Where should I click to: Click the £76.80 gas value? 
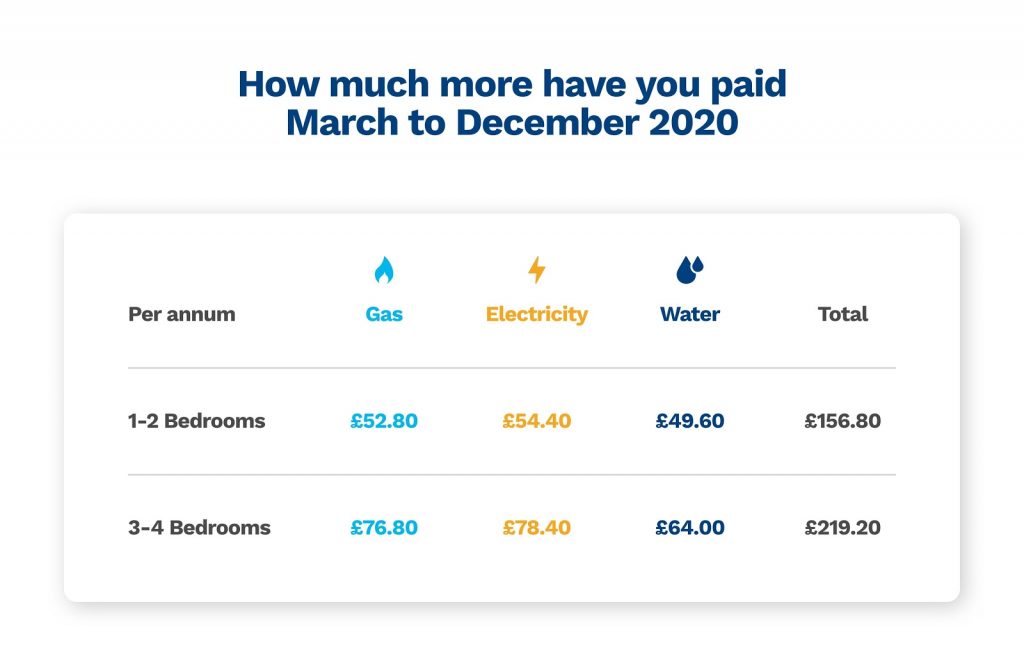(x=384, y=527)
